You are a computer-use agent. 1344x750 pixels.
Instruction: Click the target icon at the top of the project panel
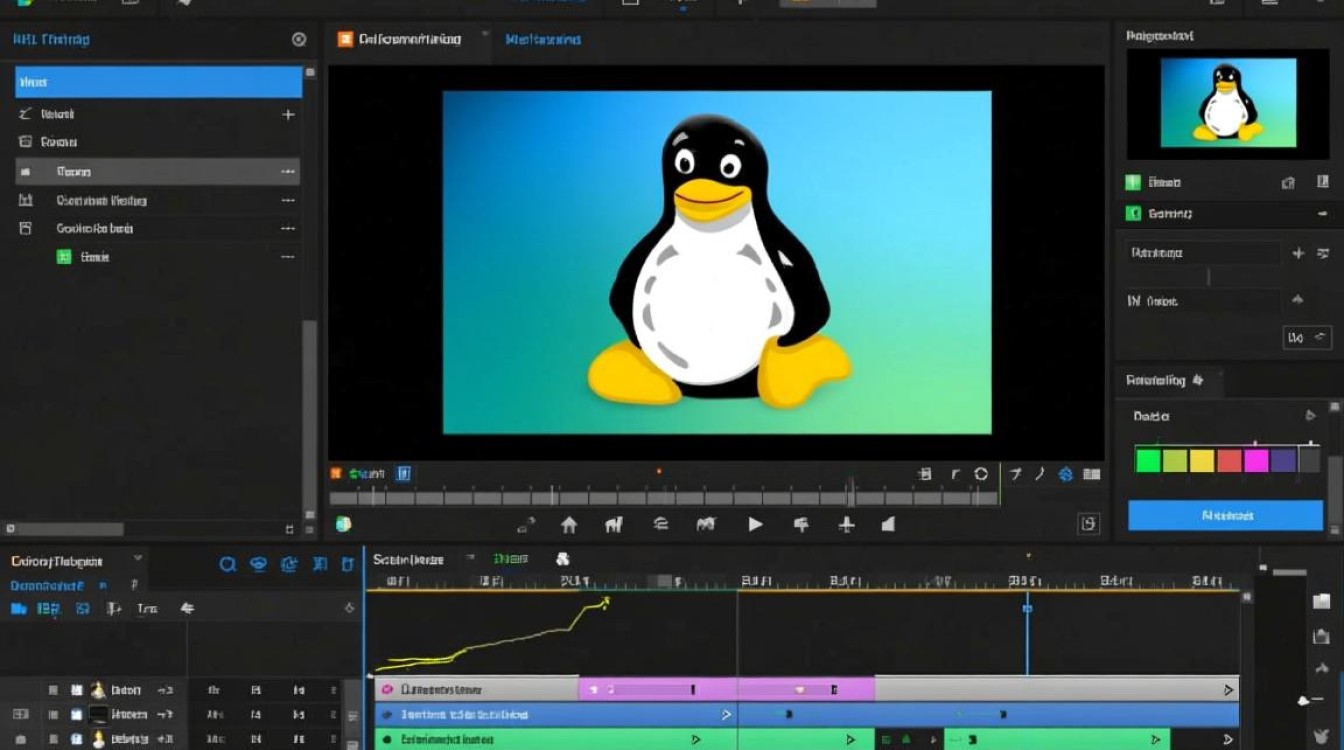[x=297, y=39]
